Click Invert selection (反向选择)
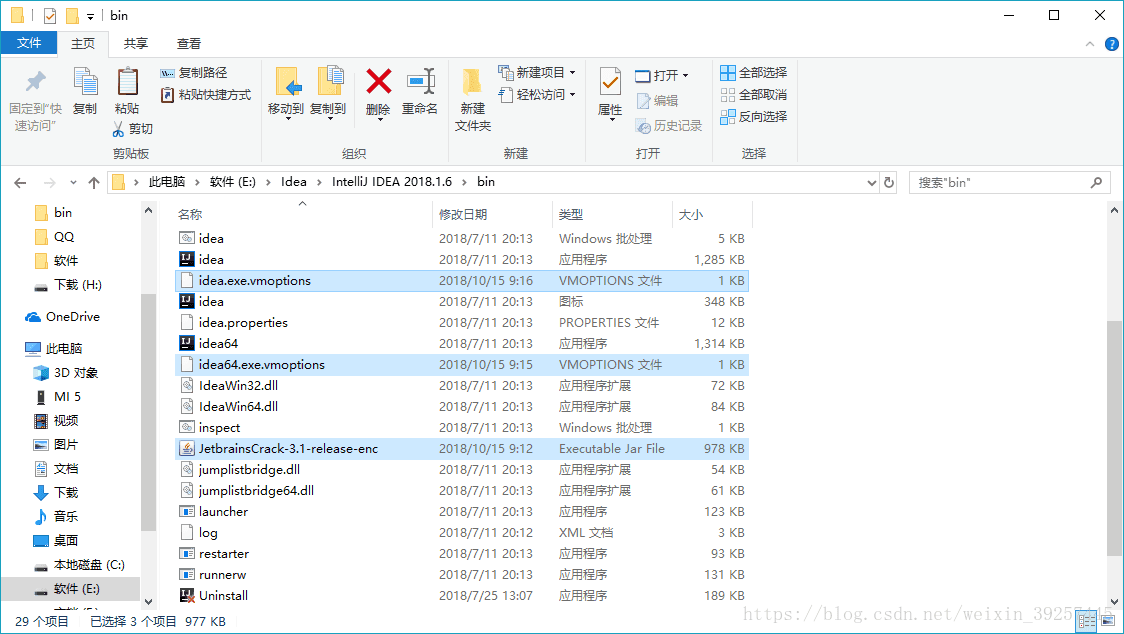1124x634 pixels. [753, 116]
